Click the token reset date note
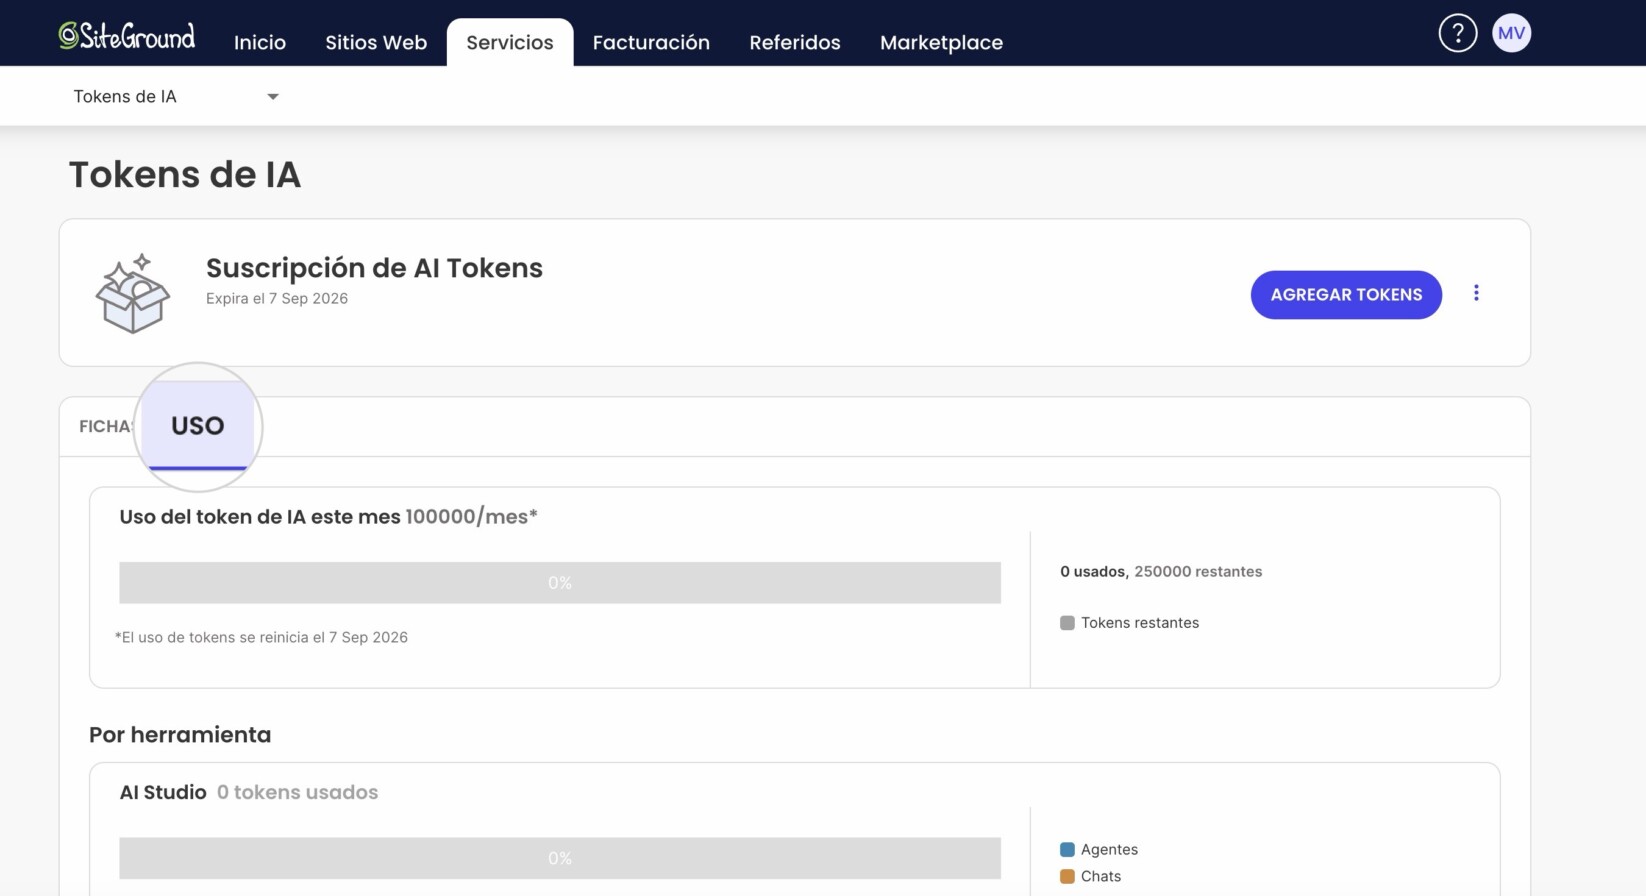The width and height of the screenshot is (1646, 896). [261, 637]
